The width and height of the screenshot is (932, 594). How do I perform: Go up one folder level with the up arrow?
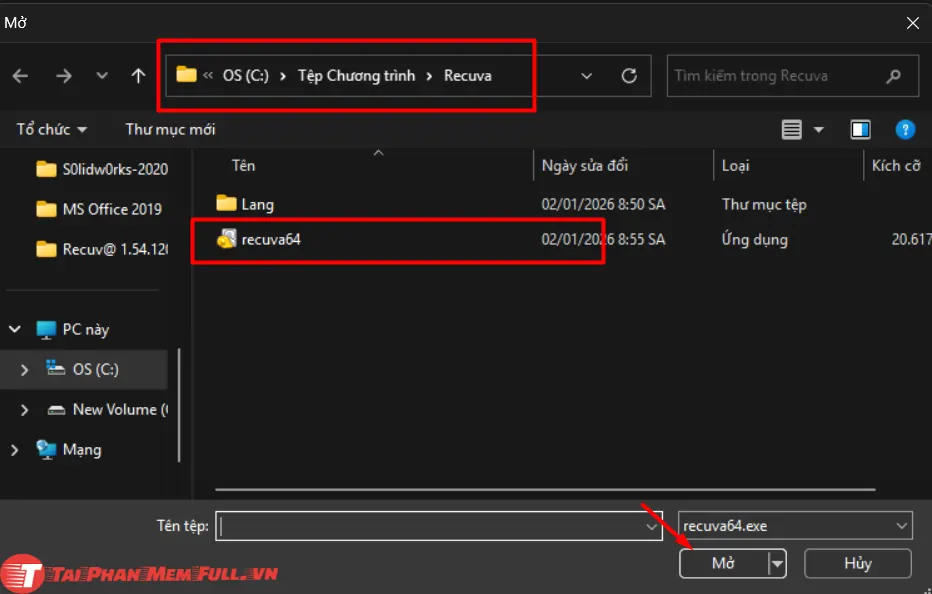tap(138, 75)
